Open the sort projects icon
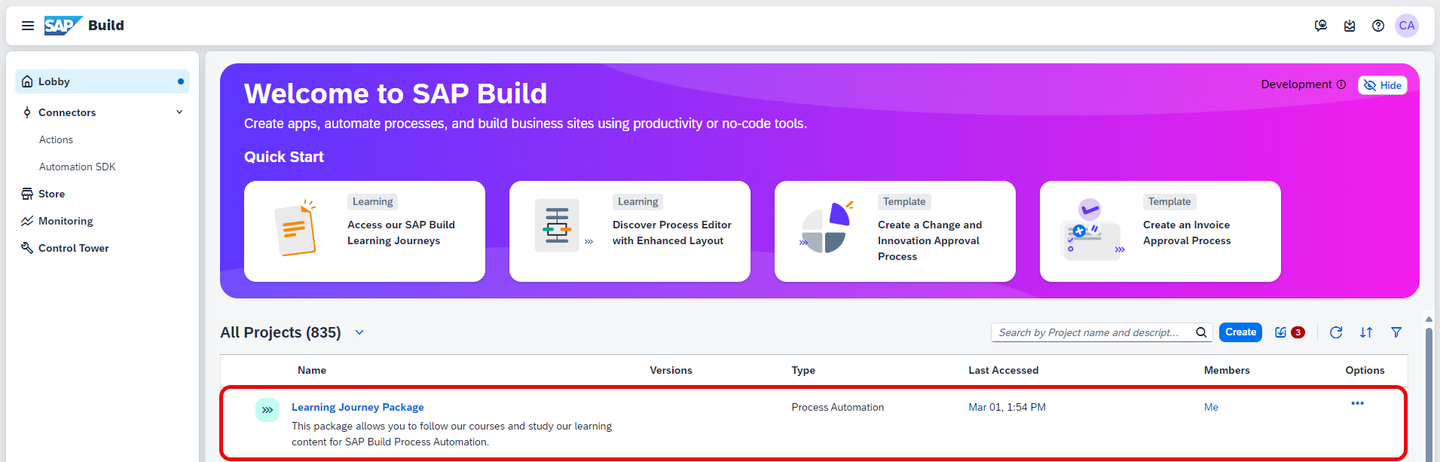This screenshot has height=462, width=1440. pyautogui.click(x=1366, y=332)
